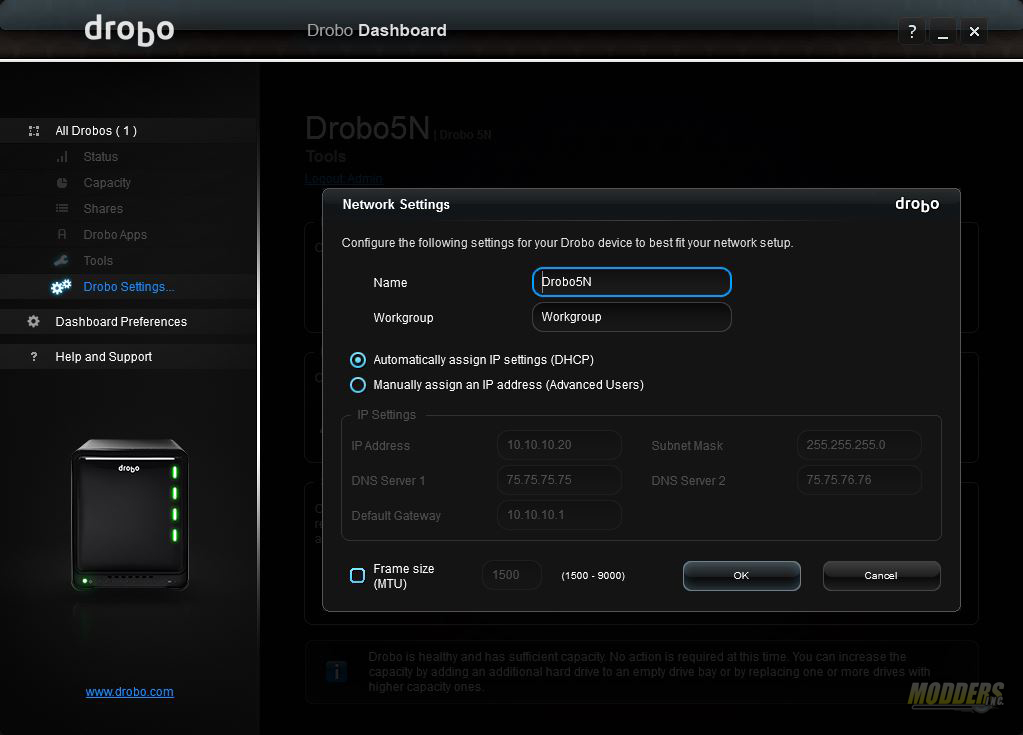Cancel the Network Settings dialog
Screen dimensions: 1023x735
tap(881, 576)
